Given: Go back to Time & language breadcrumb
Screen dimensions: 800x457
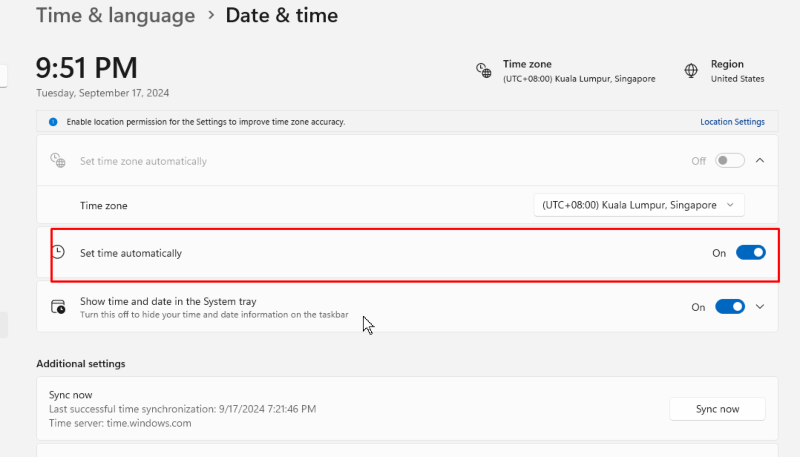Looking at the screenshot, I should 115,15.
